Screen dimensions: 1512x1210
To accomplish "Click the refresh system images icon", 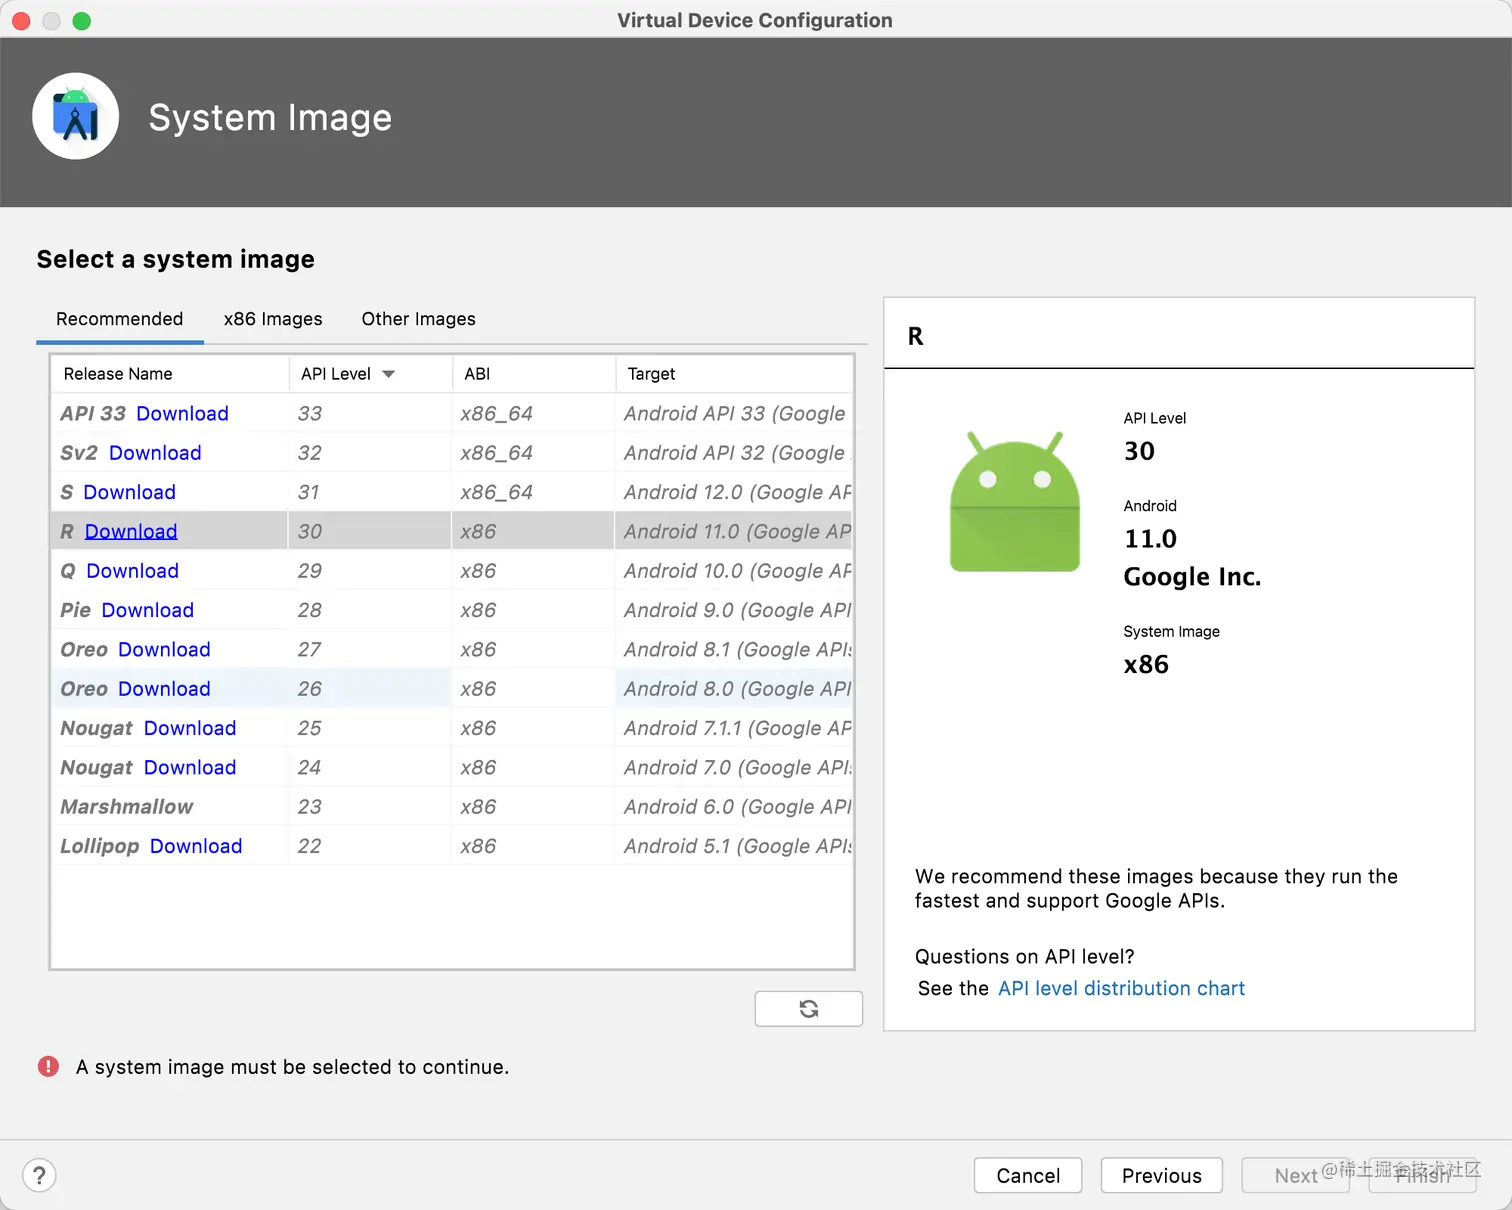I will coord(808,1009).
